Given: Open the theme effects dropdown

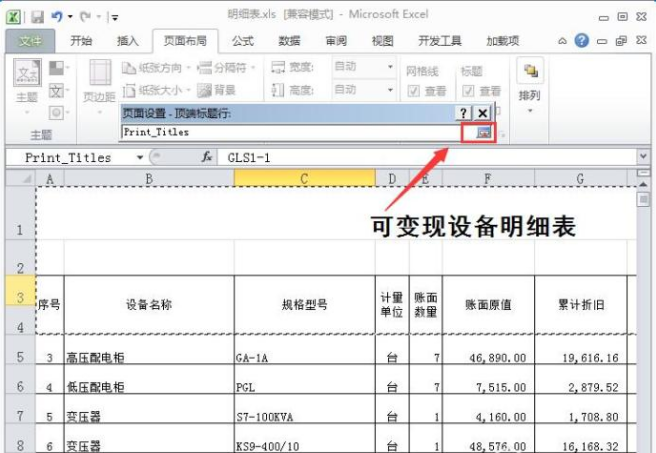Looking at the screenshot, I should pos(59,112).
